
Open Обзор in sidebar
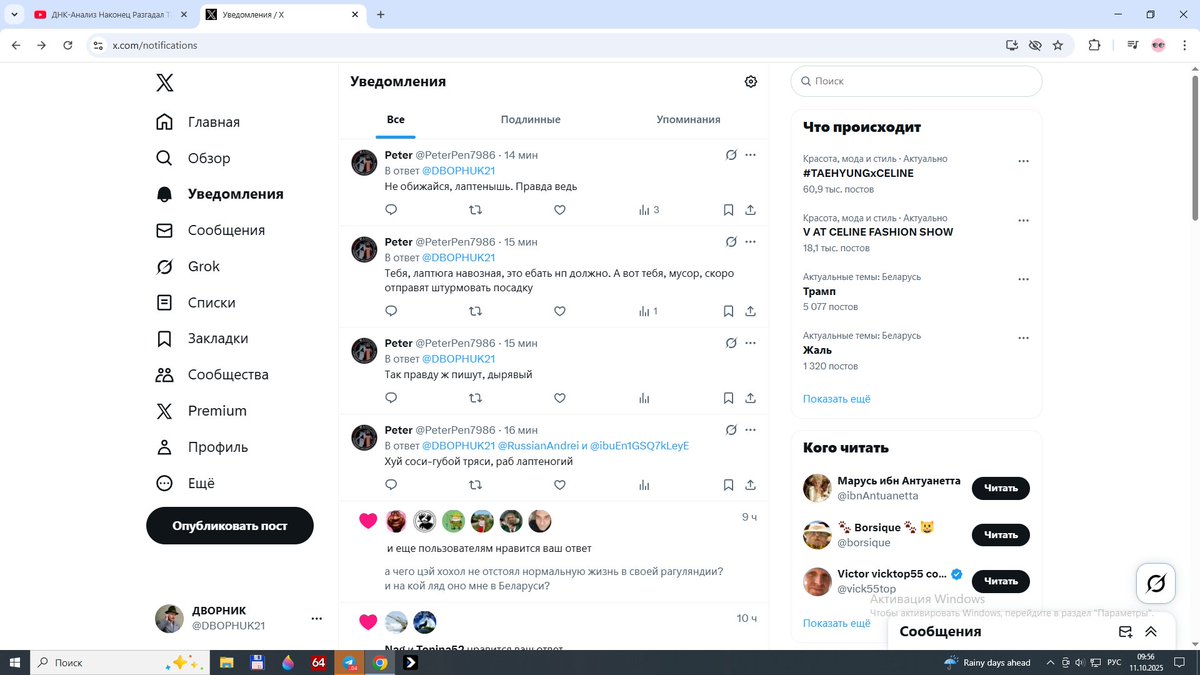193,158
